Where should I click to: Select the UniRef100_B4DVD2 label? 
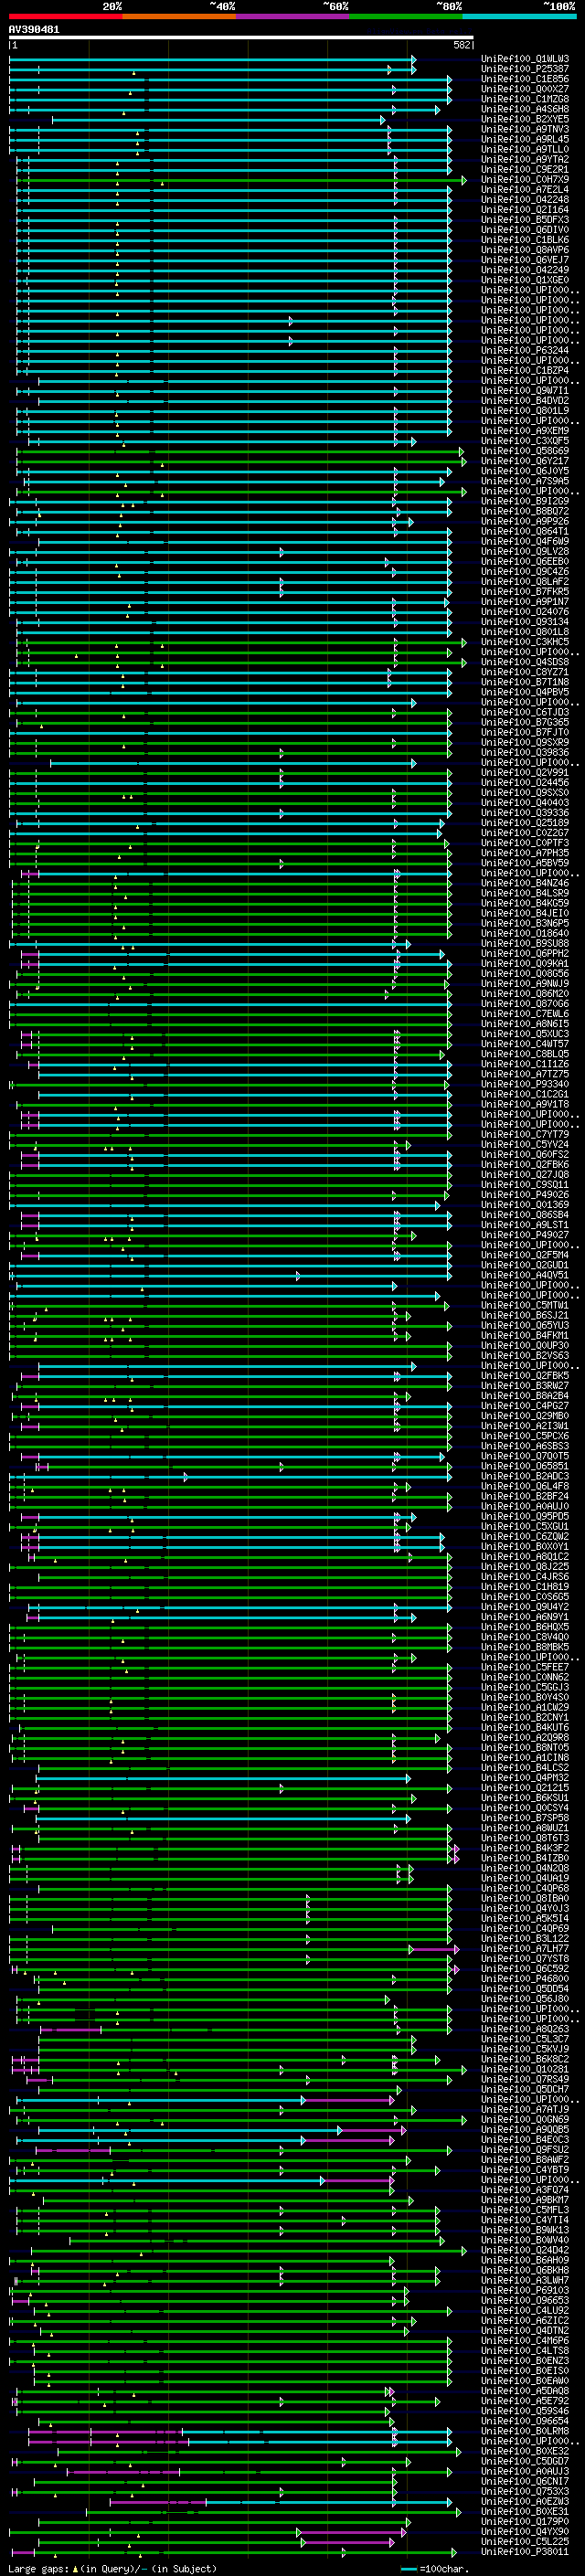click(525, 400)
